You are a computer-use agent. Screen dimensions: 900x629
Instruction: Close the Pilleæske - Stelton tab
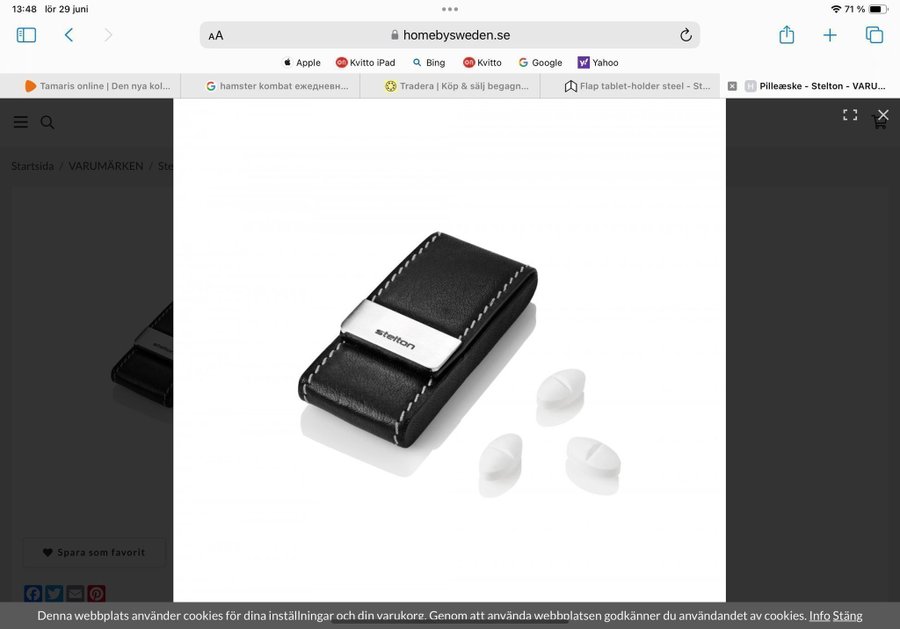point(732,86)
